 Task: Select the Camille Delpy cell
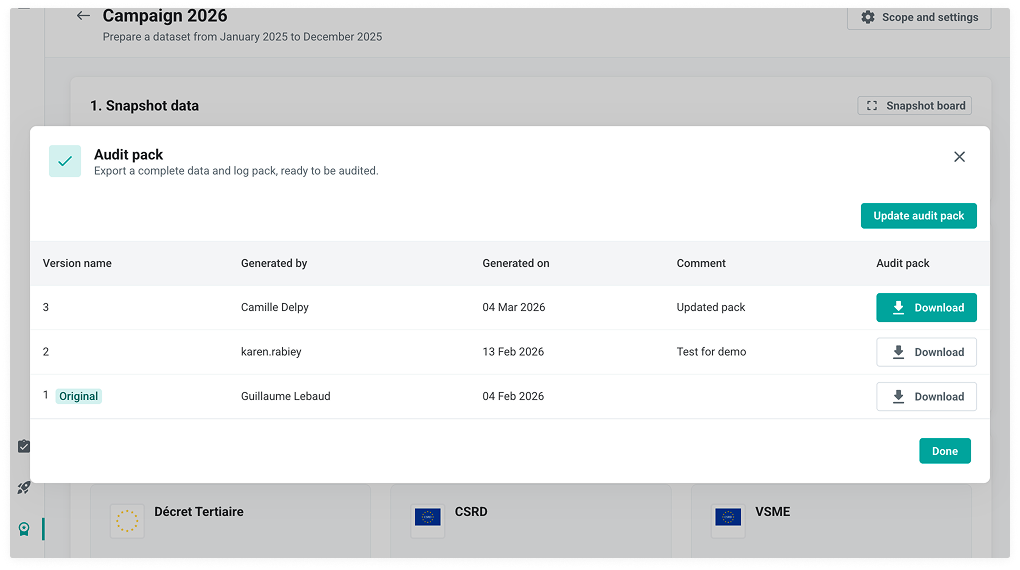click(x=275, y=307)
